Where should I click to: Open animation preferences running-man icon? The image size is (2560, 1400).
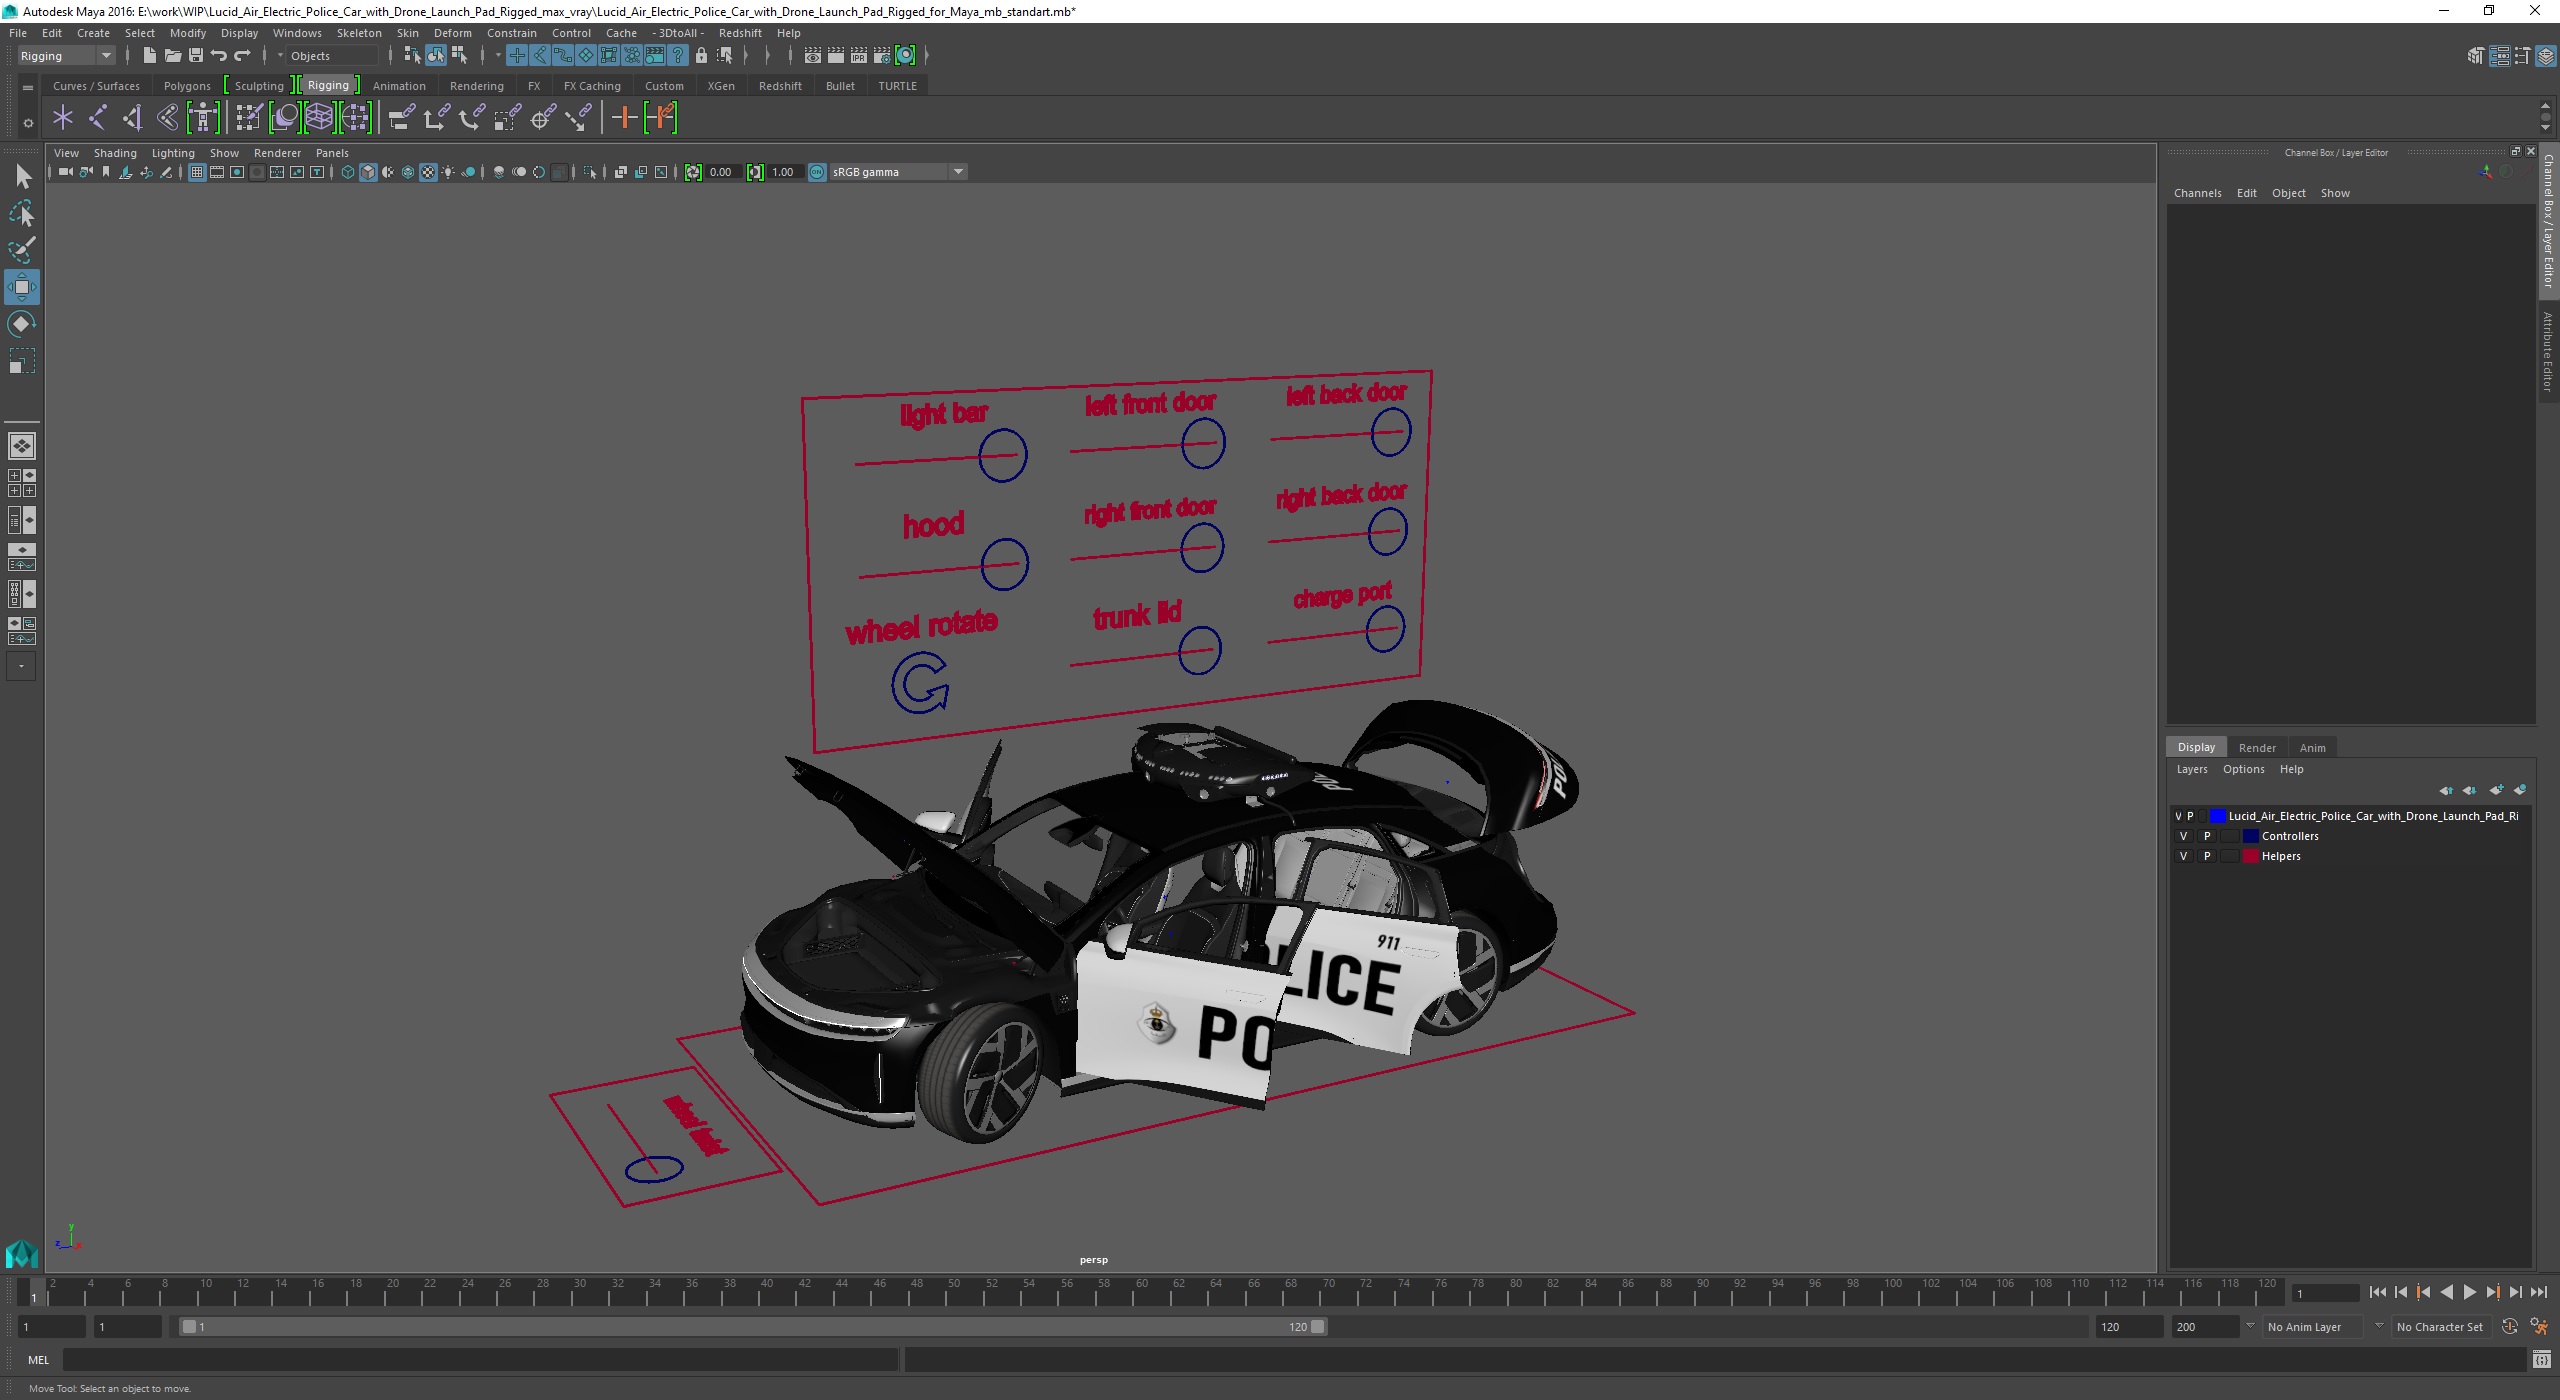click(x=2539, y=1327)
